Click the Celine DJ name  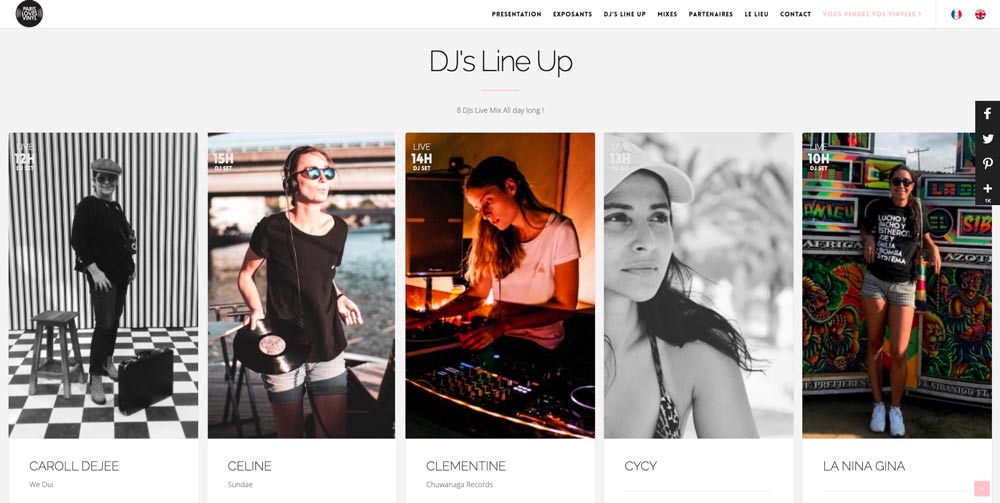click(249, 466)
